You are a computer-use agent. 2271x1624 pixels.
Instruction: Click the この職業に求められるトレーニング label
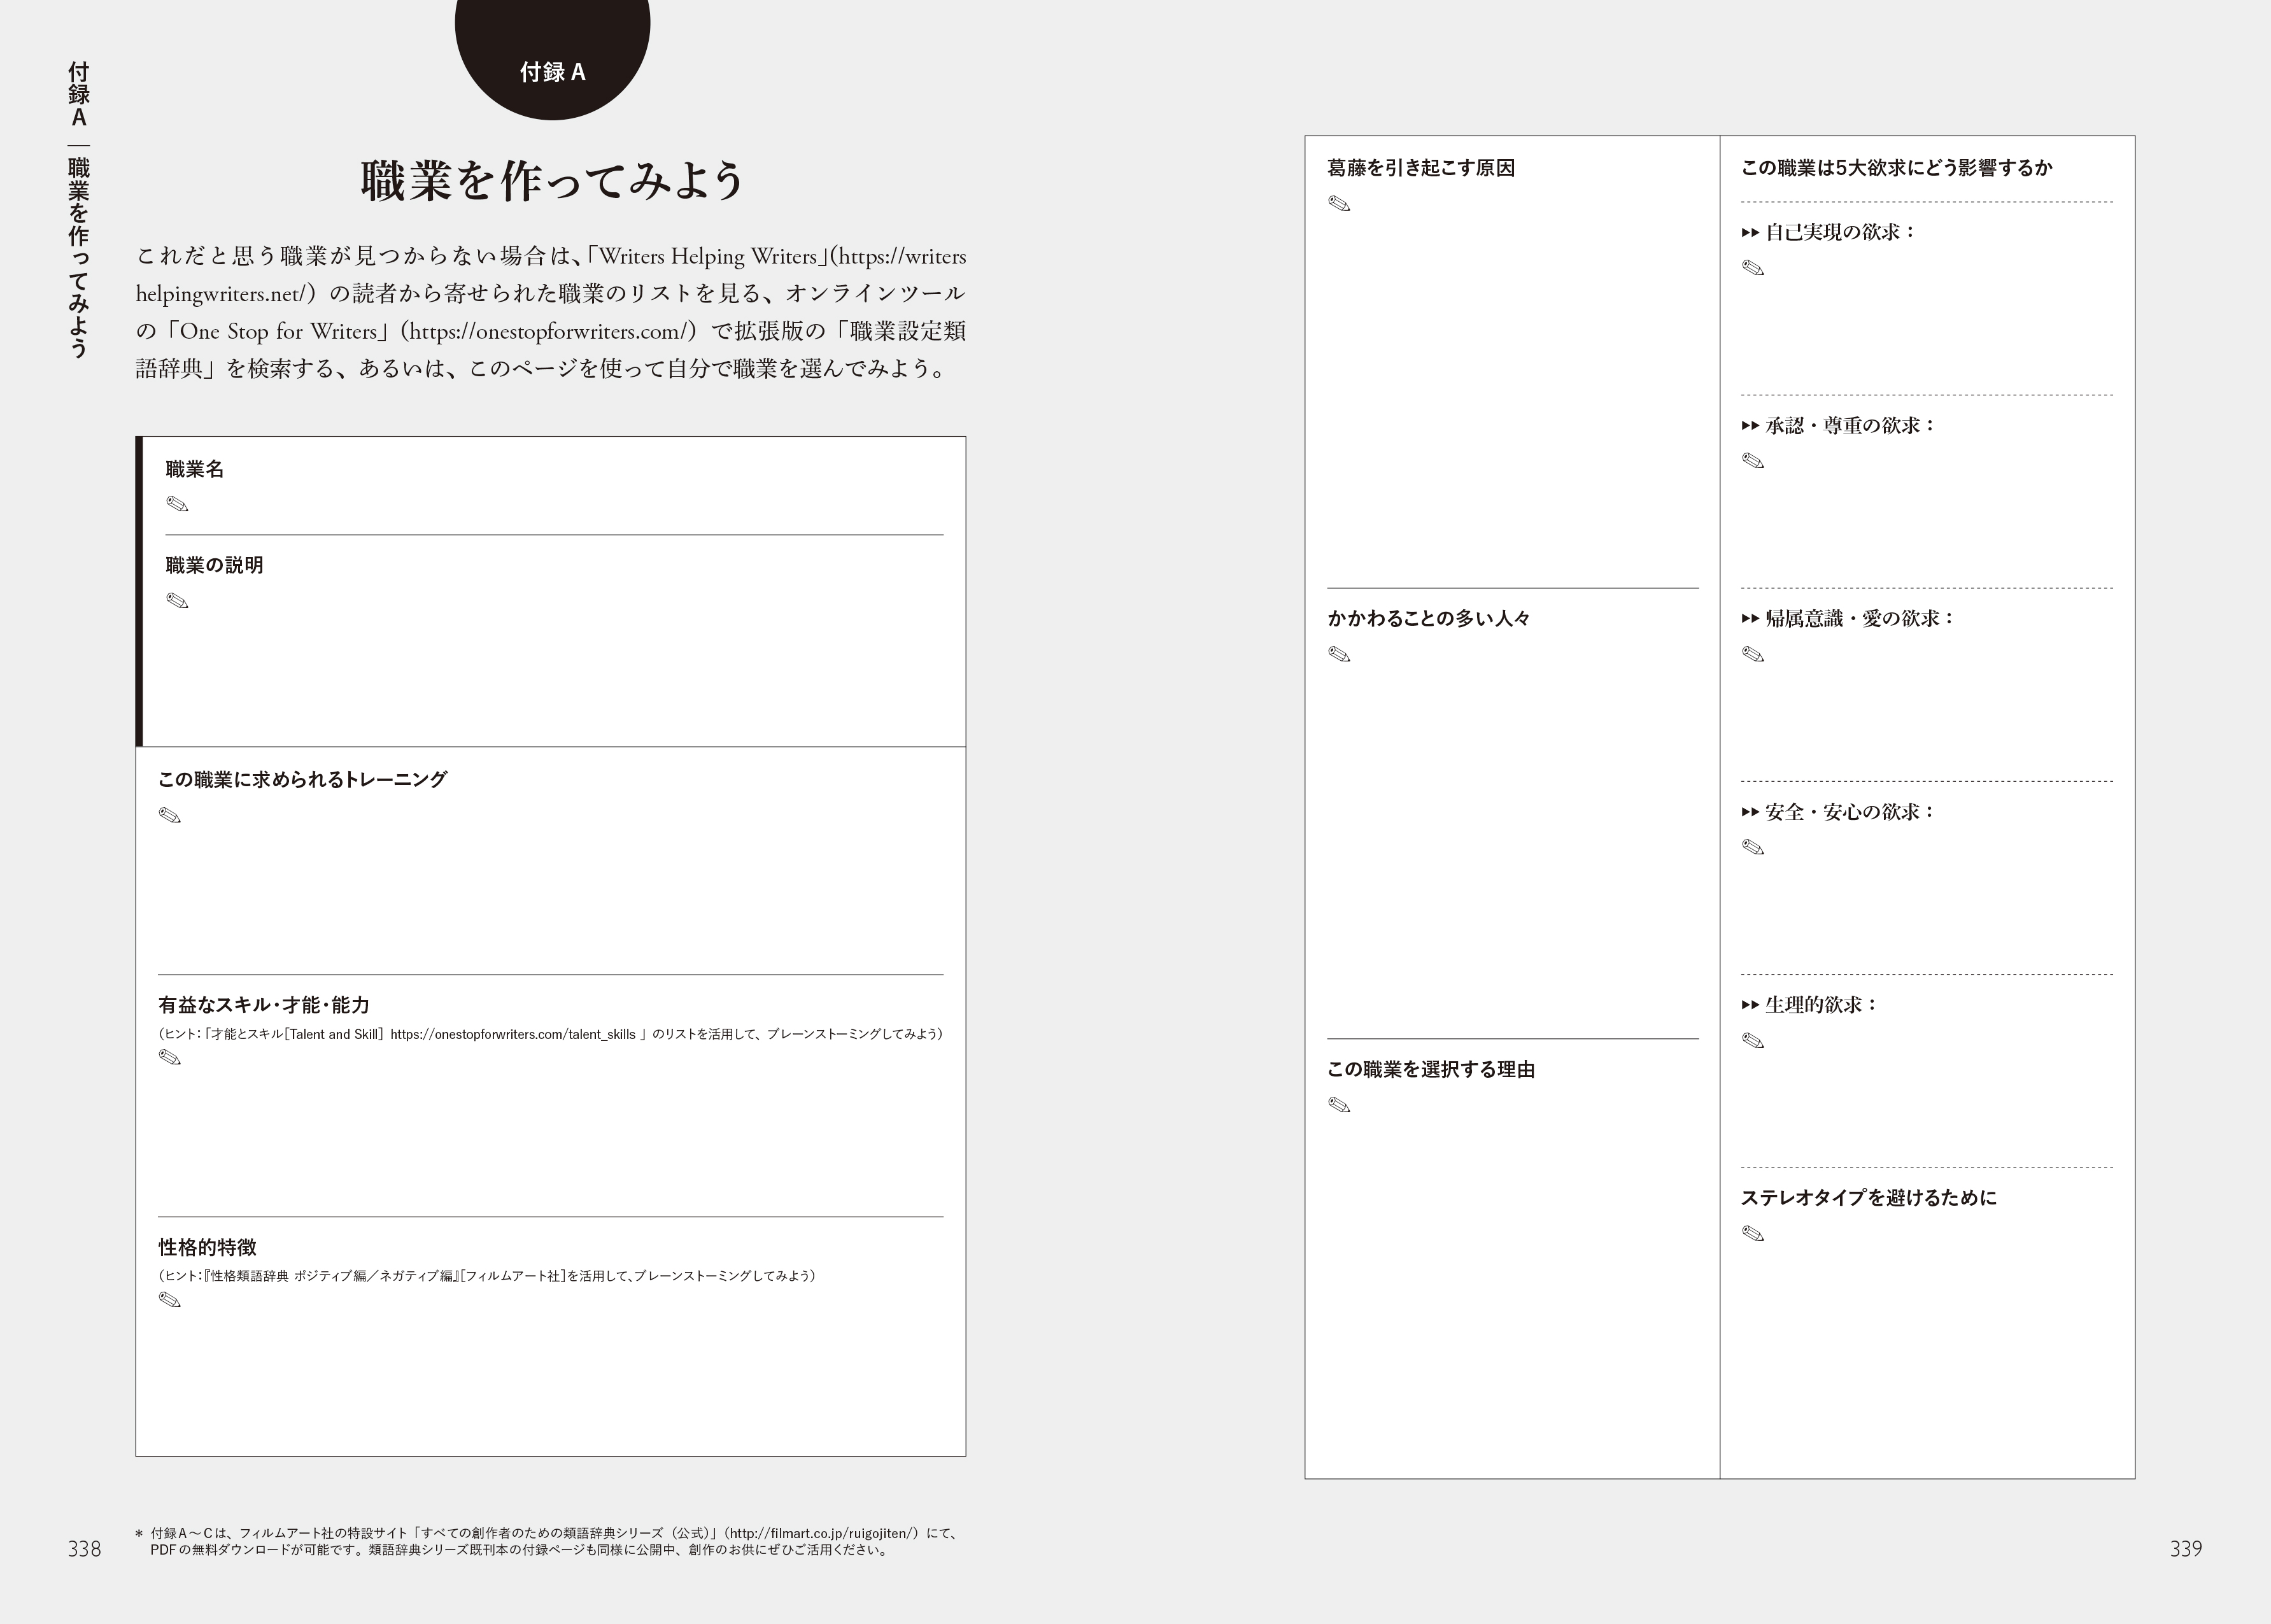302,779
